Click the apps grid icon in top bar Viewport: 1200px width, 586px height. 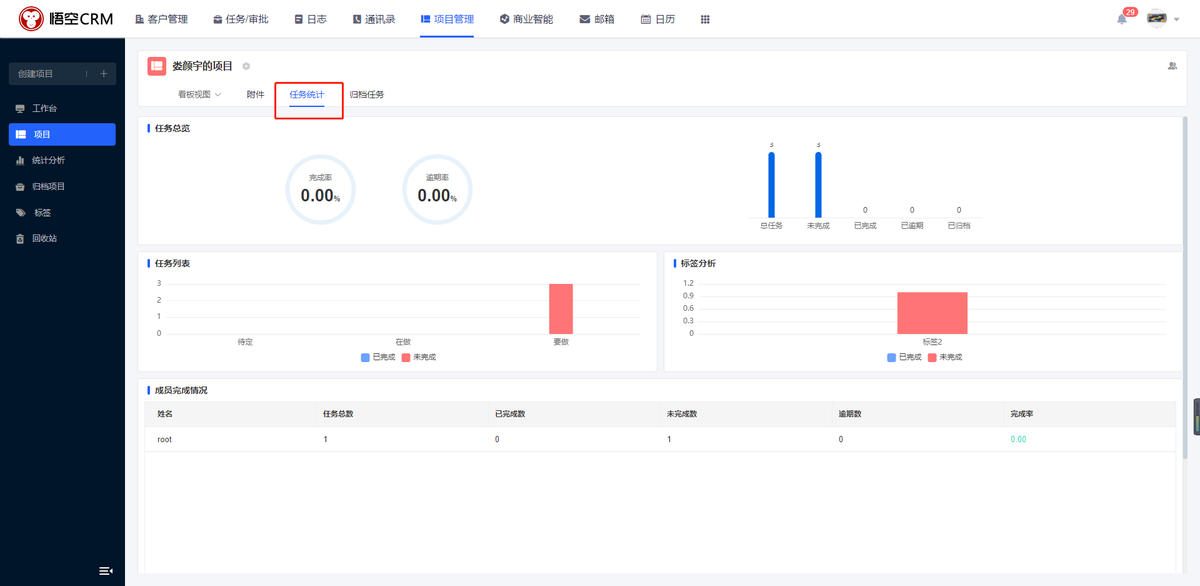tap(705, 18)
